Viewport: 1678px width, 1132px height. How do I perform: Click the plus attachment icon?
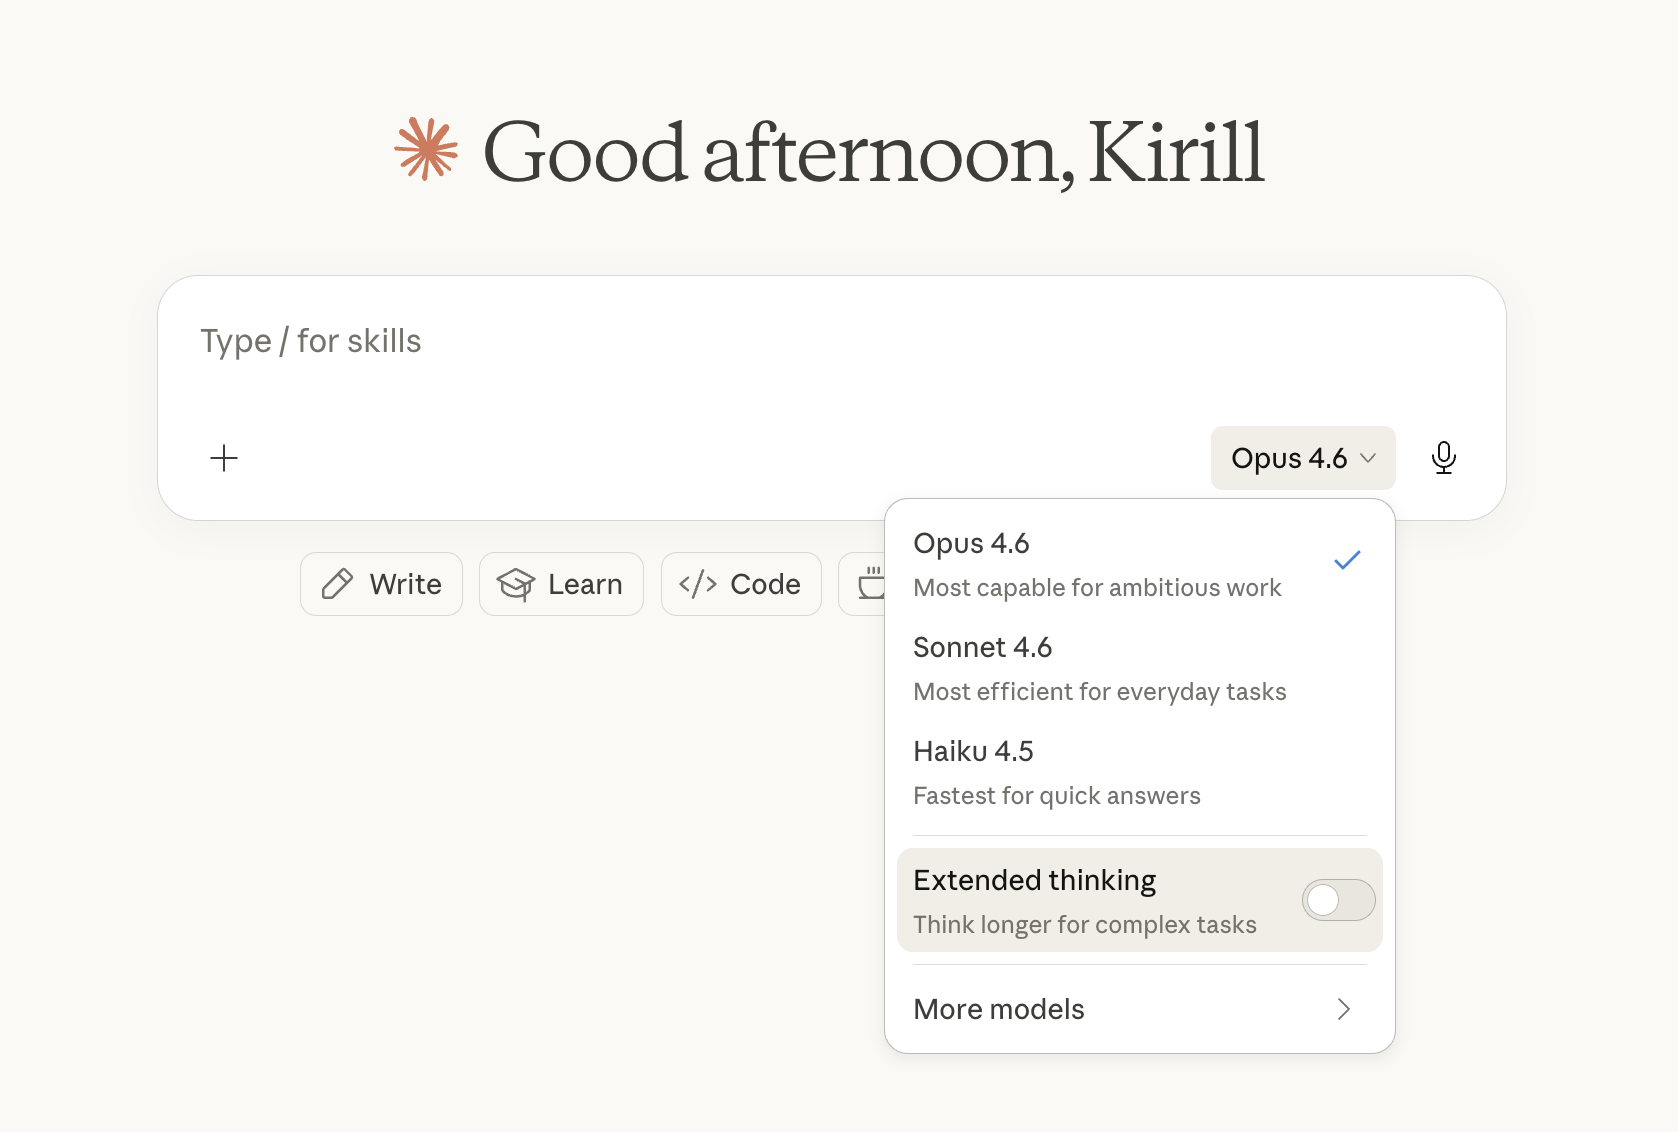224,458
